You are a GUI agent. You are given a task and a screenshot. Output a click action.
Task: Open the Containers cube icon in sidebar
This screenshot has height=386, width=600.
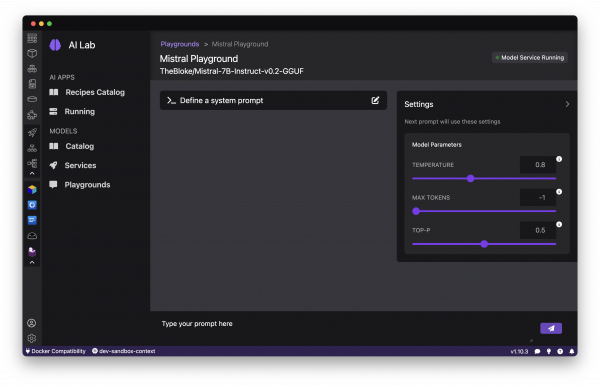pyautogui.click(x=32, y=54)
